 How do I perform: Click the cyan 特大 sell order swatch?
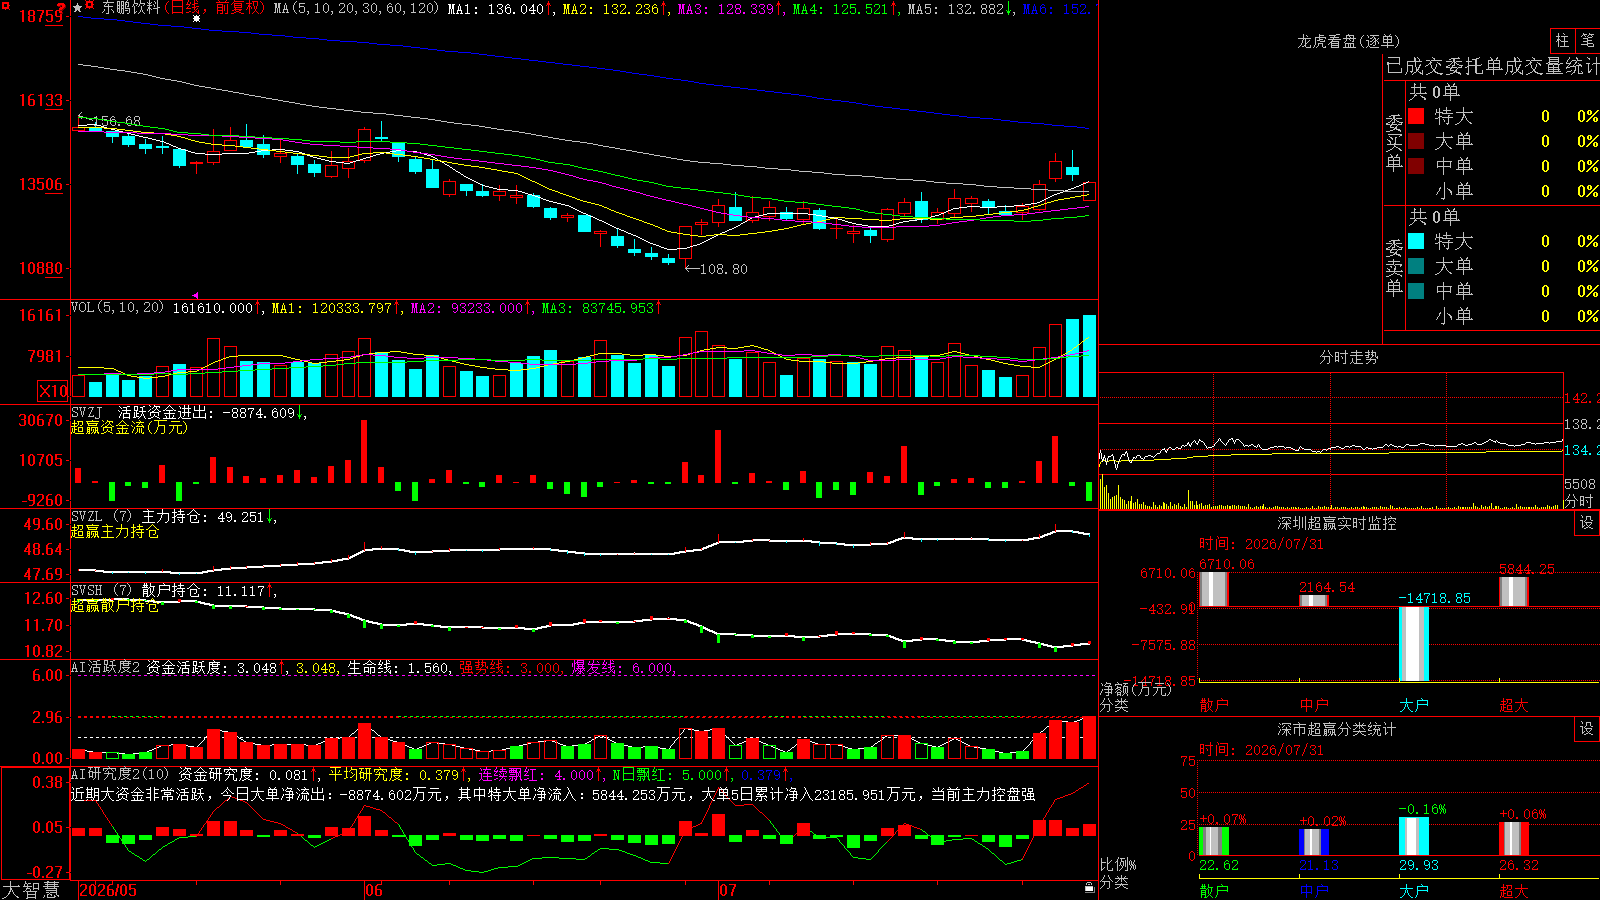[1416, 241]
